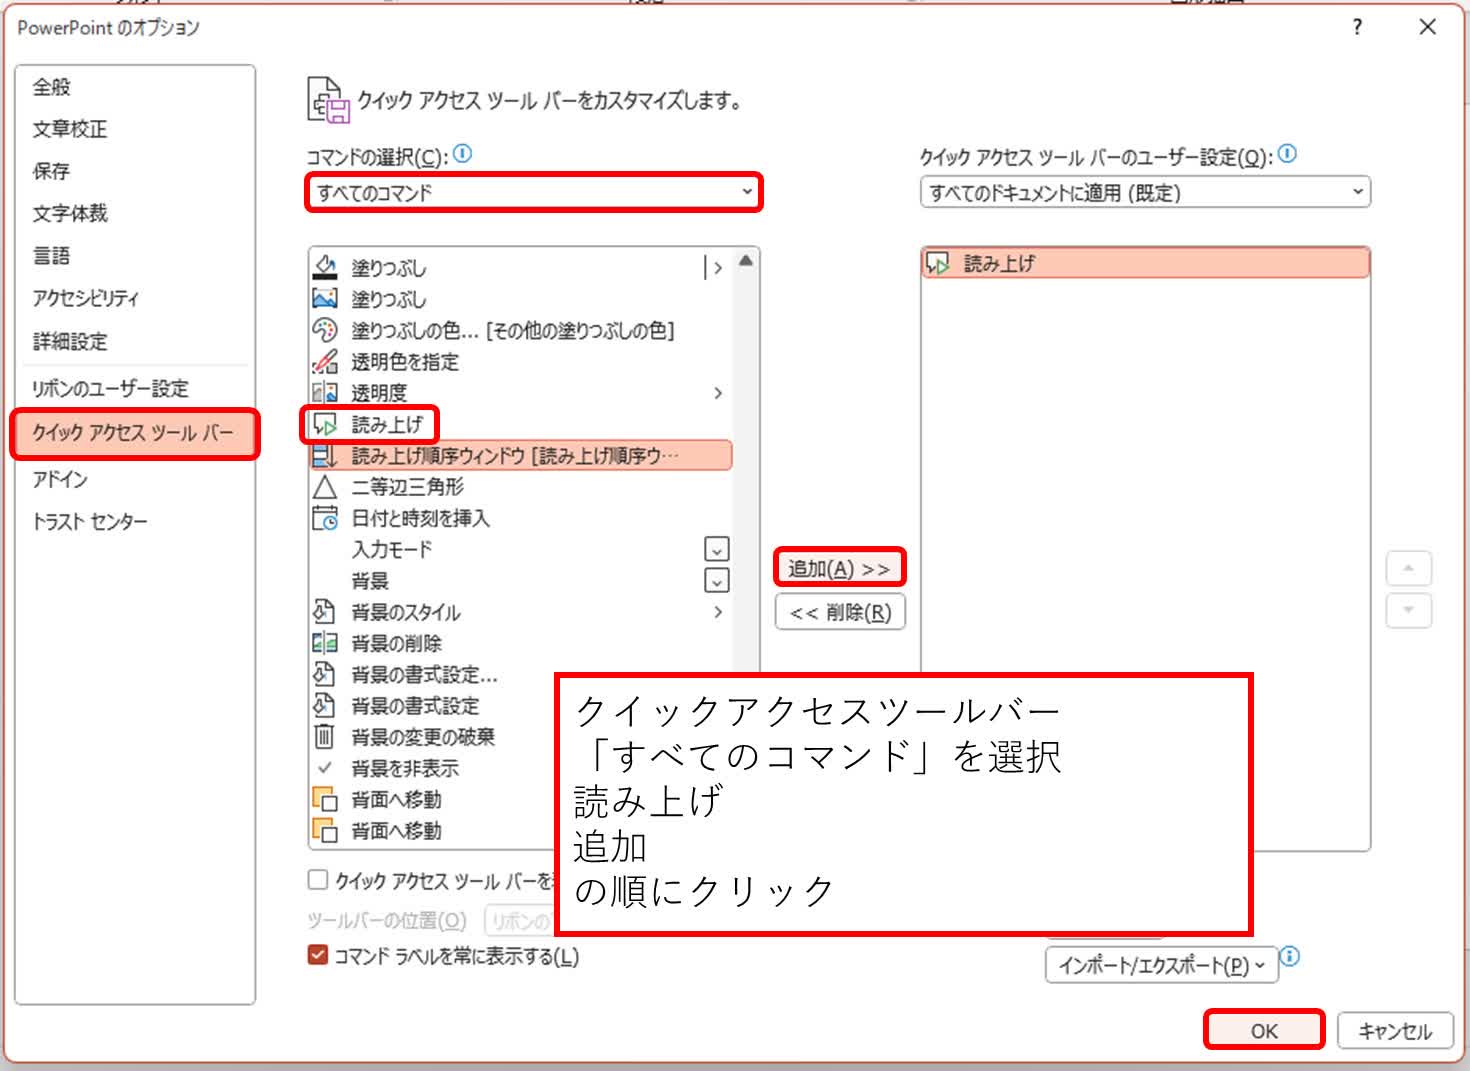
Task: Click the 日付と時刻を挿入 calendar icon
Action: coord(325,518)
